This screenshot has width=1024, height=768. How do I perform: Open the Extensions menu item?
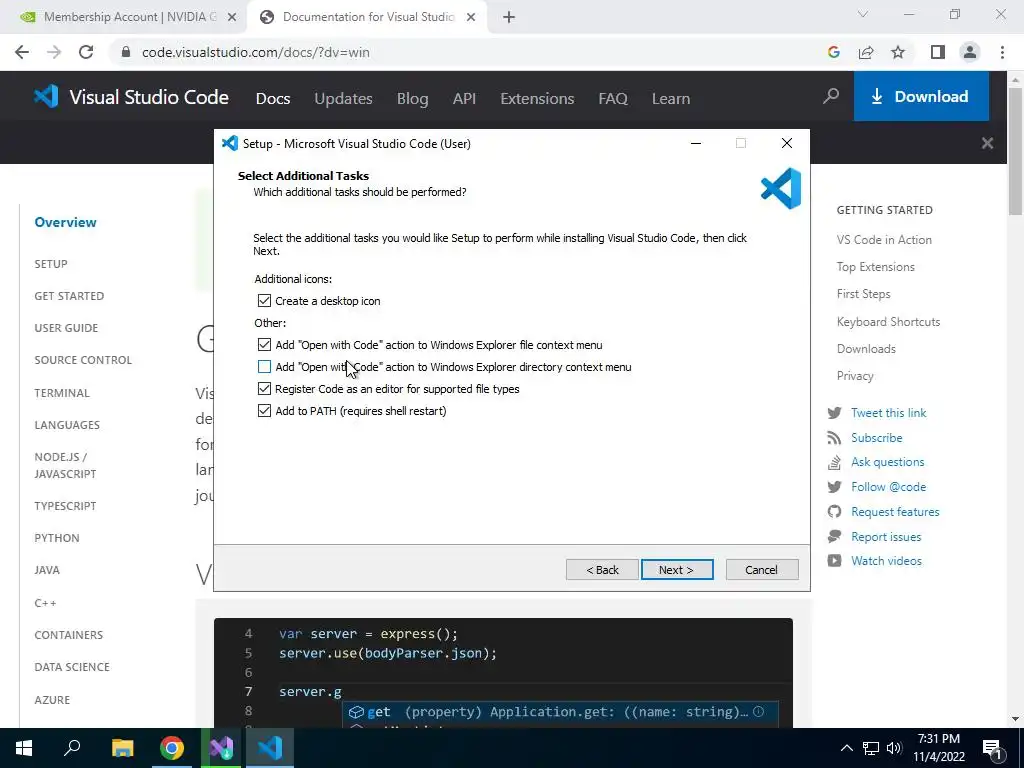537,99
